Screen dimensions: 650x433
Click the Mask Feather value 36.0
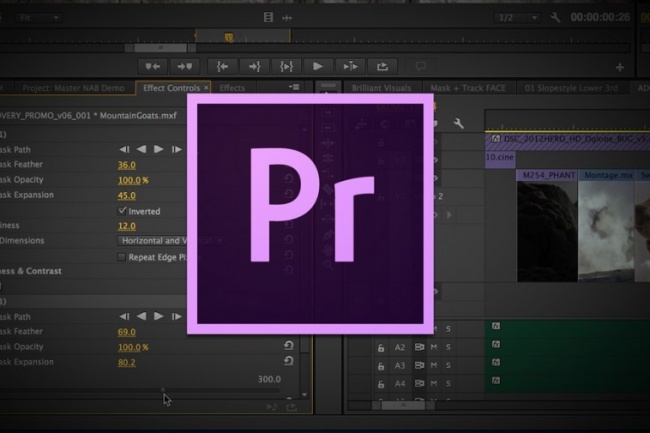click(x=126, y=165)
